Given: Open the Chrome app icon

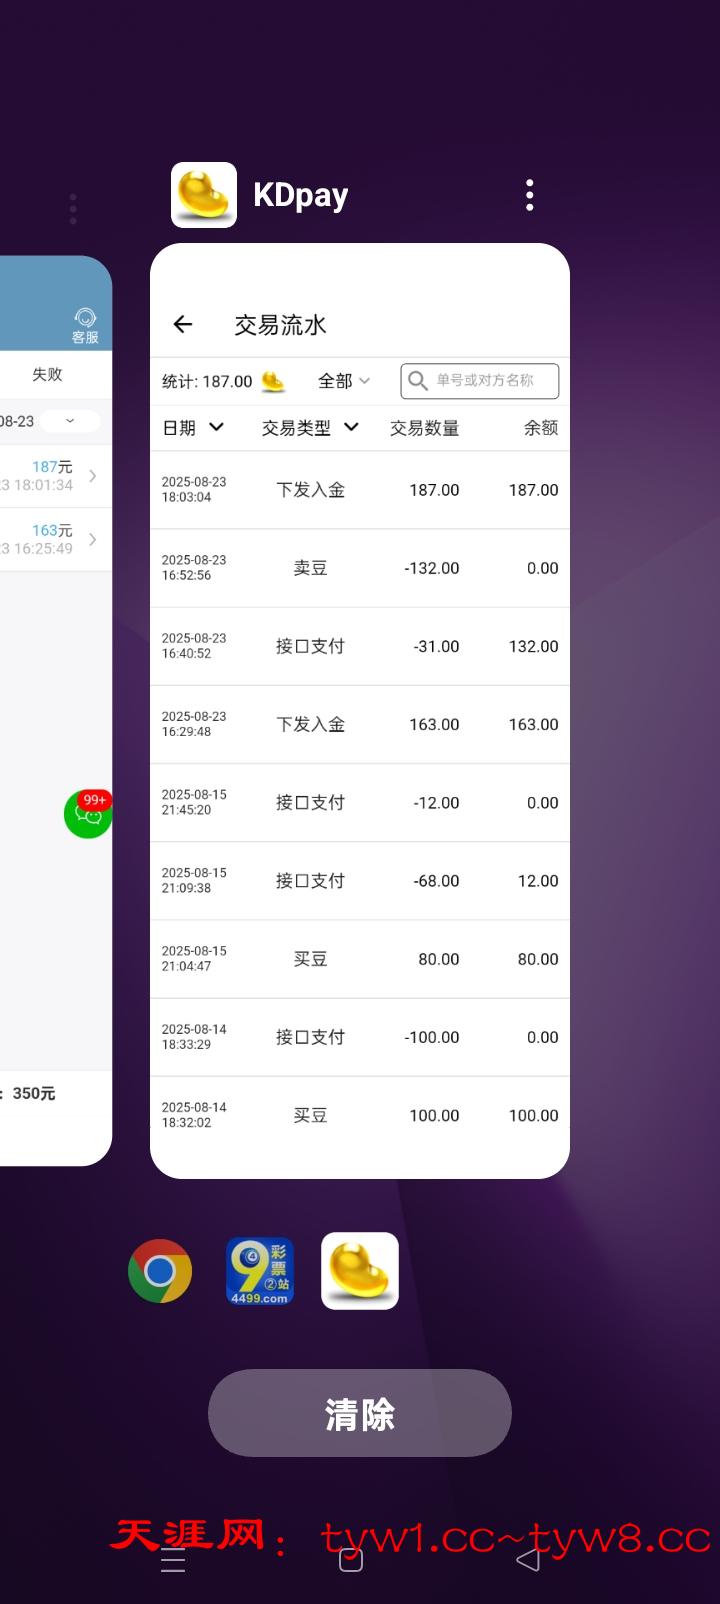Looking at the screenshot, I should (160, 1271).
